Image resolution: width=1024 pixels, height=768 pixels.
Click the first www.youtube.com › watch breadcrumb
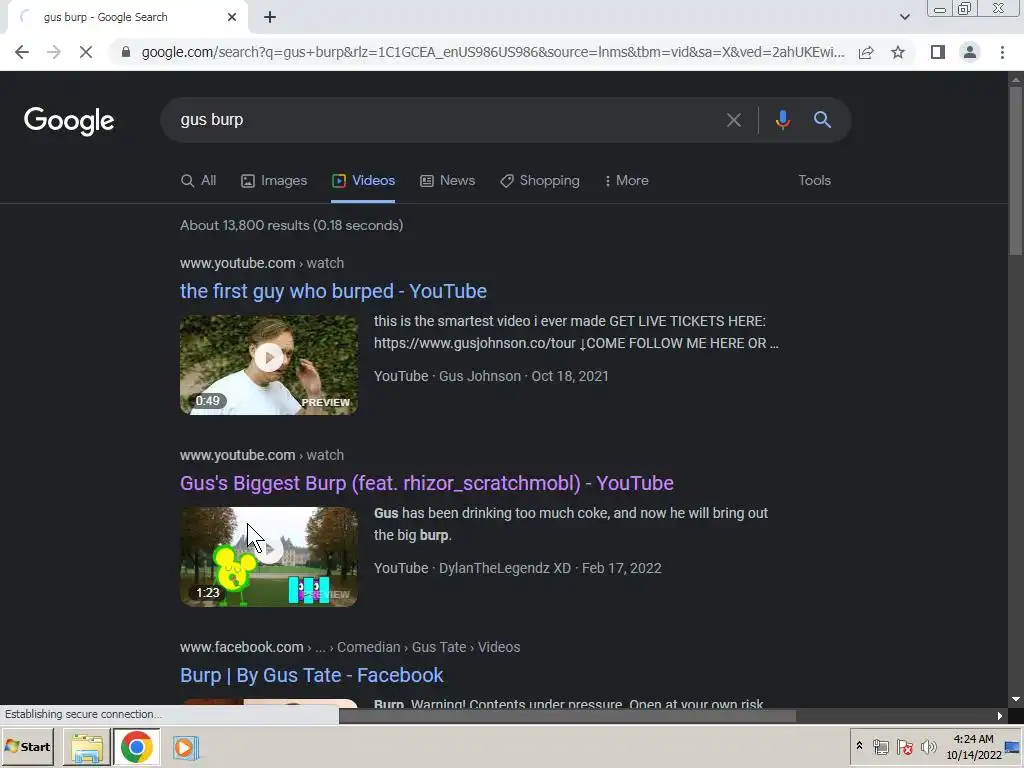coord(262,263)
